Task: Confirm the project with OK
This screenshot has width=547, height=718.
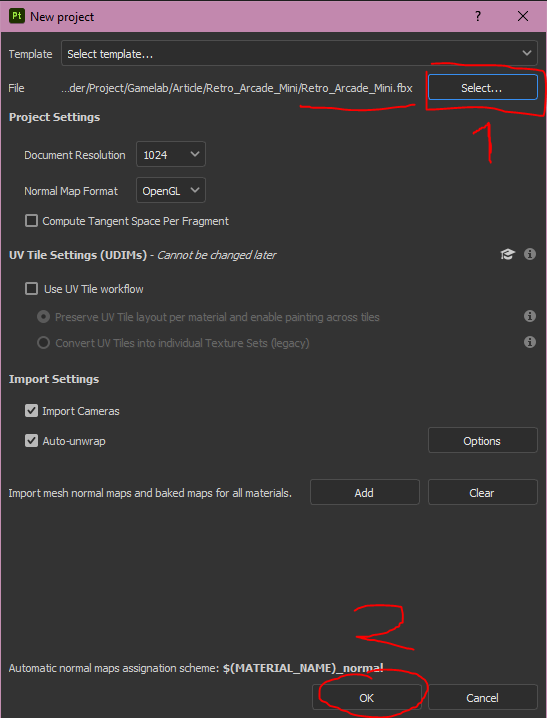Action: coord(366,697)
